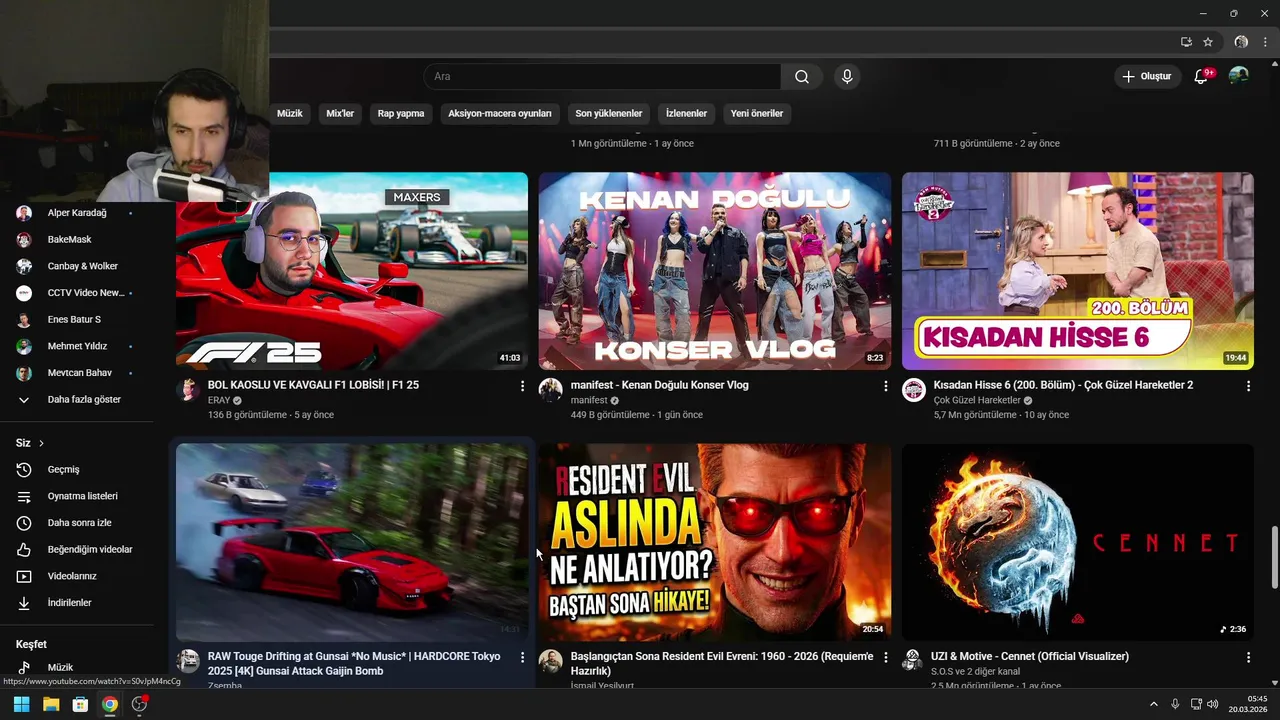Open the Cennet visualizer thumbnail
The height and width of the screenshot is (720, 1280).
[1078, 542]
